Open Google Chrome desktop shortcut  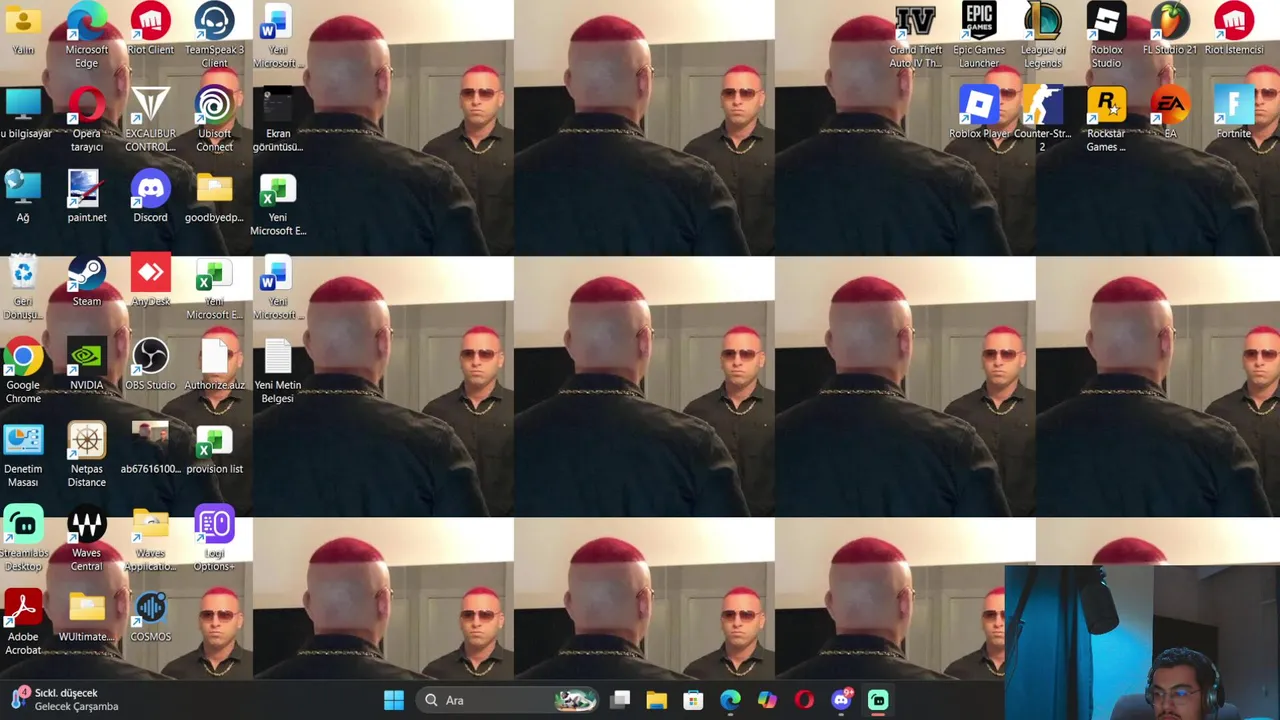point(23,371)
